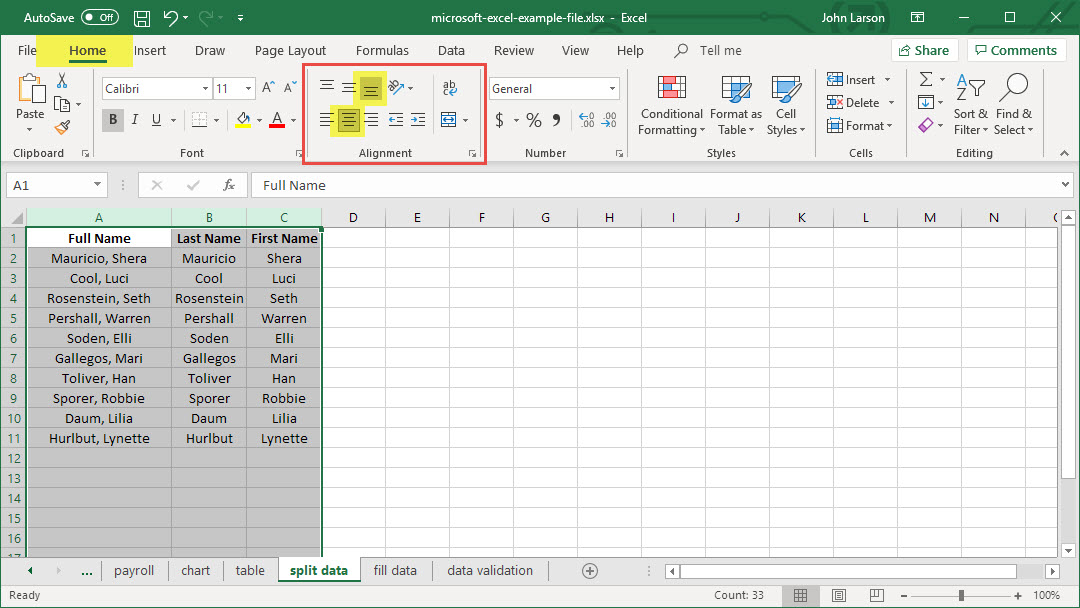The image size is (1080, 608).
Task: Click the Insert Function fx icon
Action: (229, 185)
